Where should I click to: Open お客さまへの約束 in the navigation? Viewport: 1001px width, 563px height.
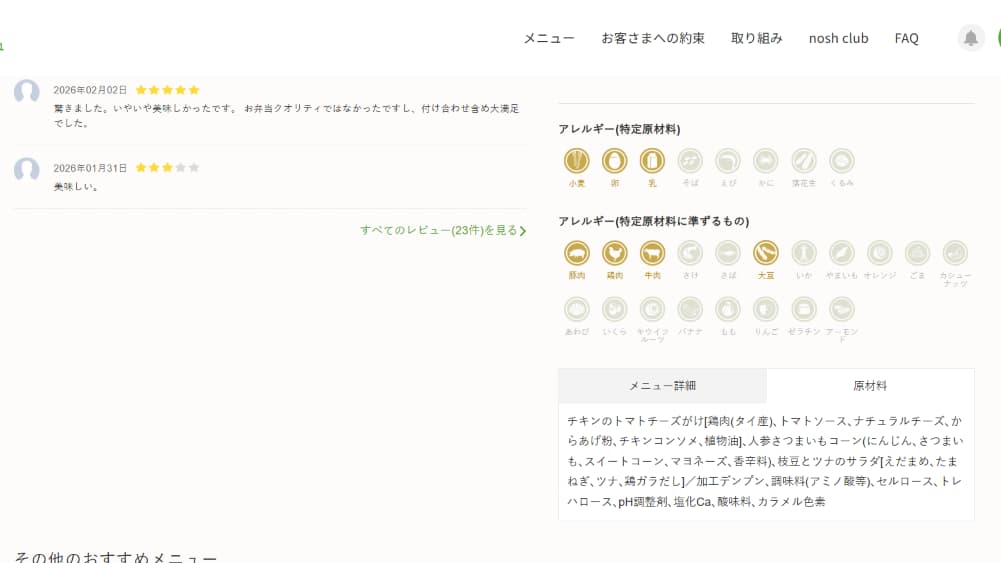point(652,38)
